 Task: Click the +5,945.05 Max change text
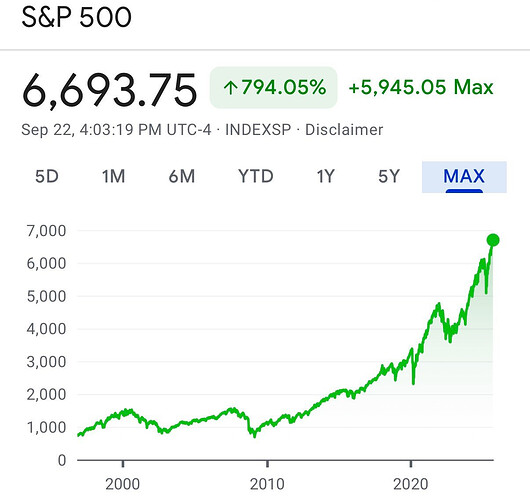421,87
